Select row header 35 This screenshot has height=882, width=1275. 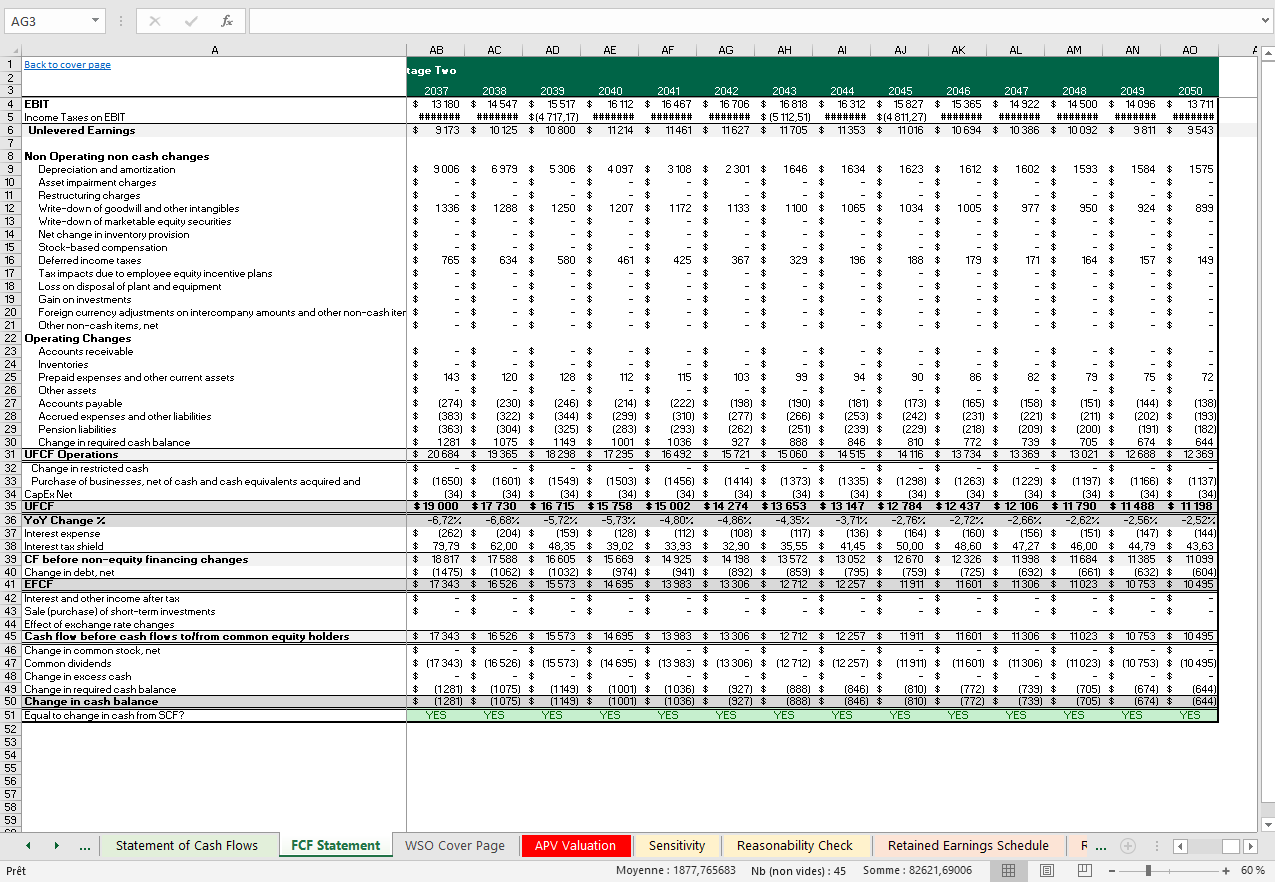[x=11, y=506]
